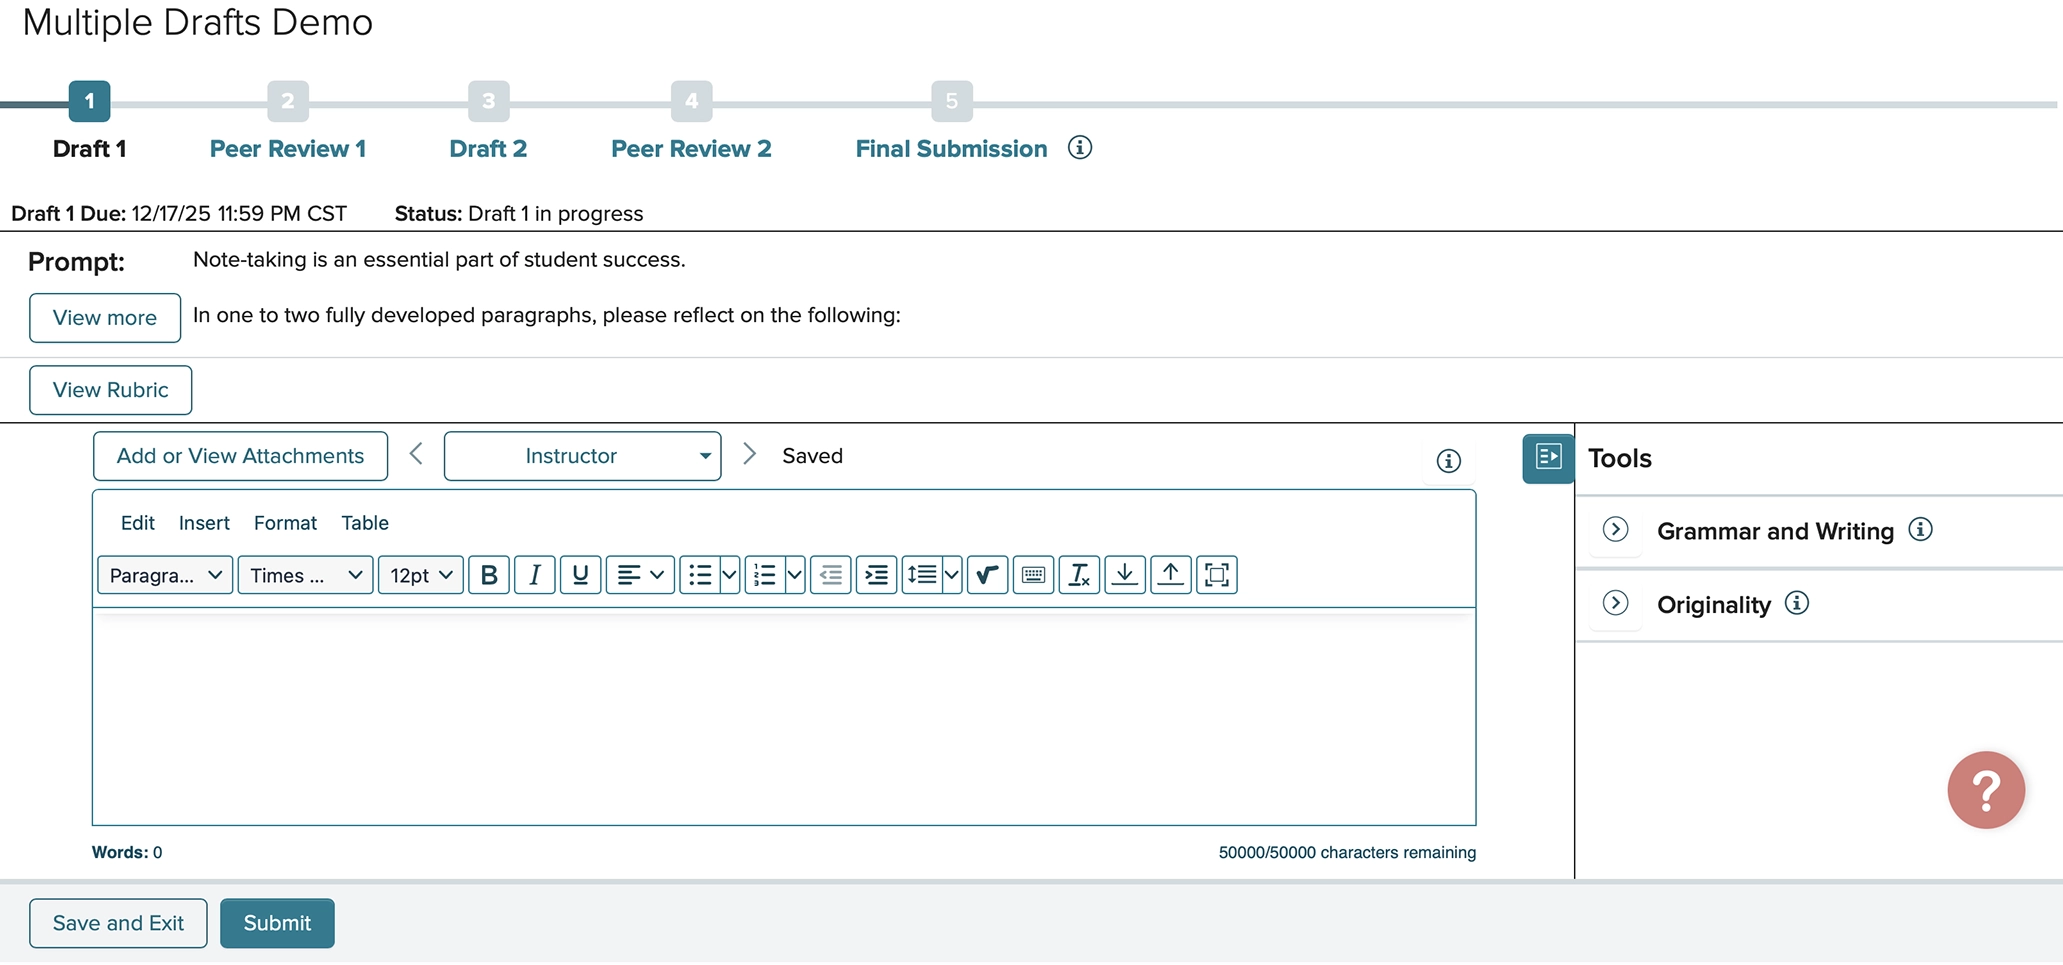Toggle bold formatting in the editor
This screenshot has width=2063, height=965.
[x=489, y=575]
